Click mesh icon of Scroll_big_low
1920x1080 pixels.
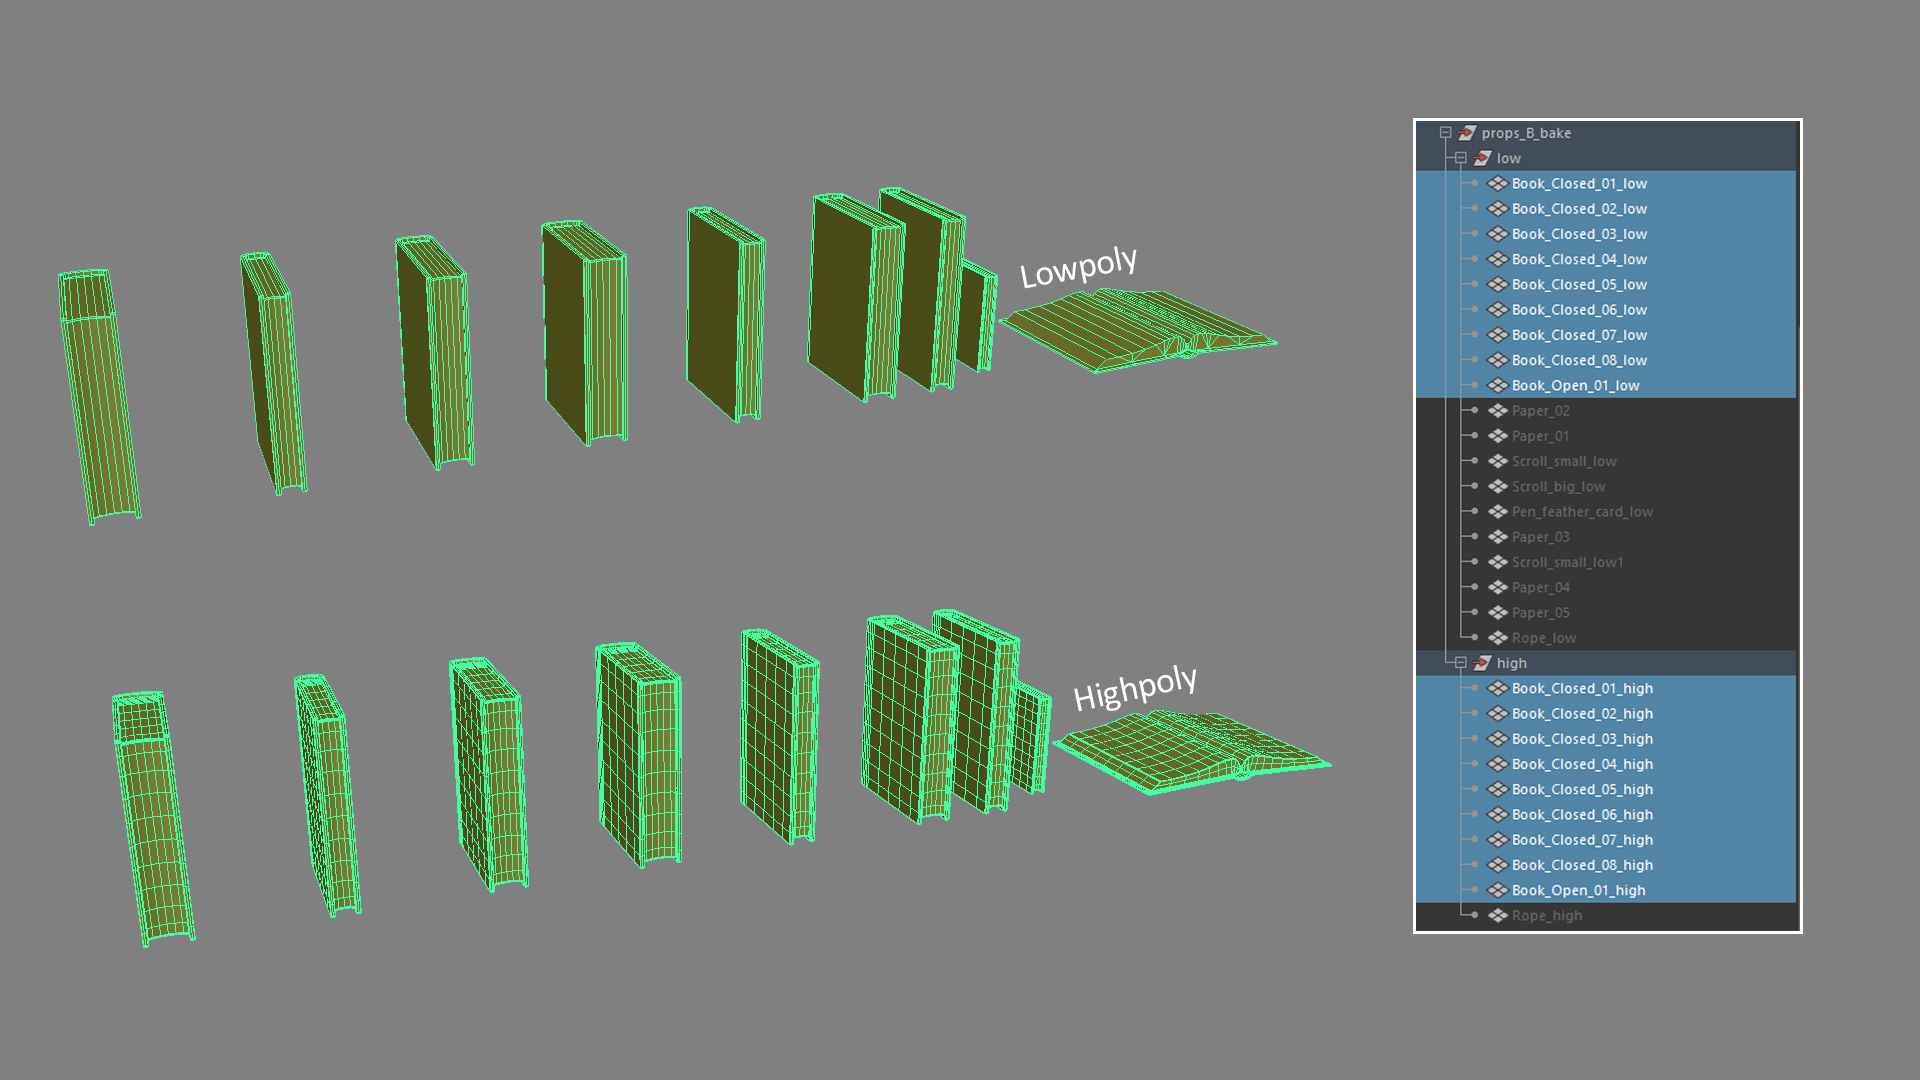coord(1497,487)
